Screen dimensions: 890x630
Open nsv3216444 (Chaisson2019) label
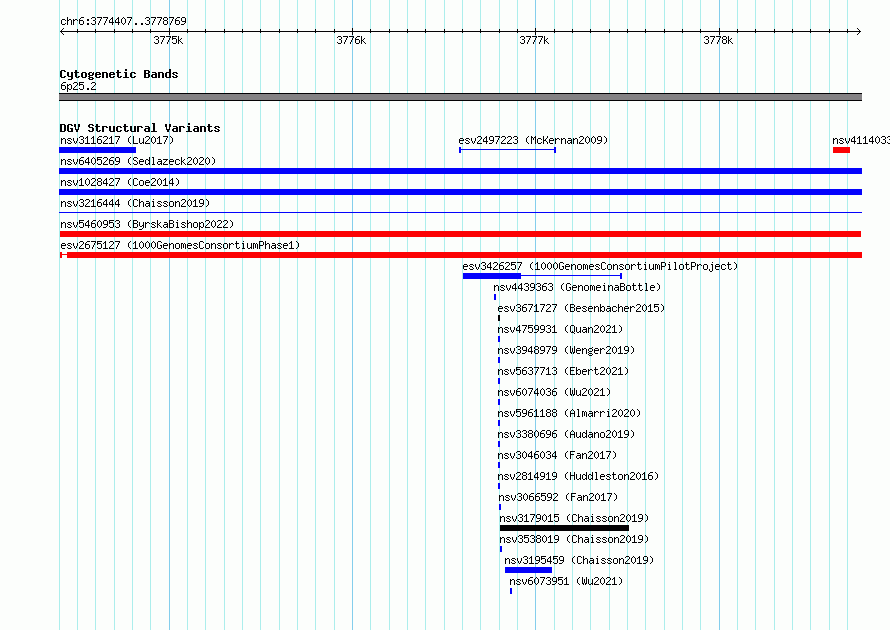click(135, 203)
